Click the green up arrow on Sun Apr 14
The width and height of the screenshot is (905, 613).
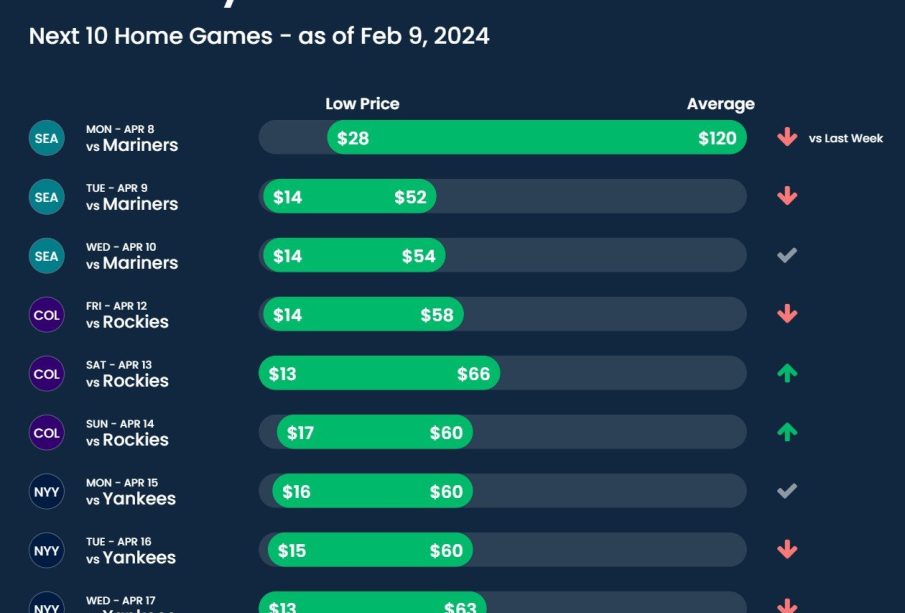pos(787,432)
